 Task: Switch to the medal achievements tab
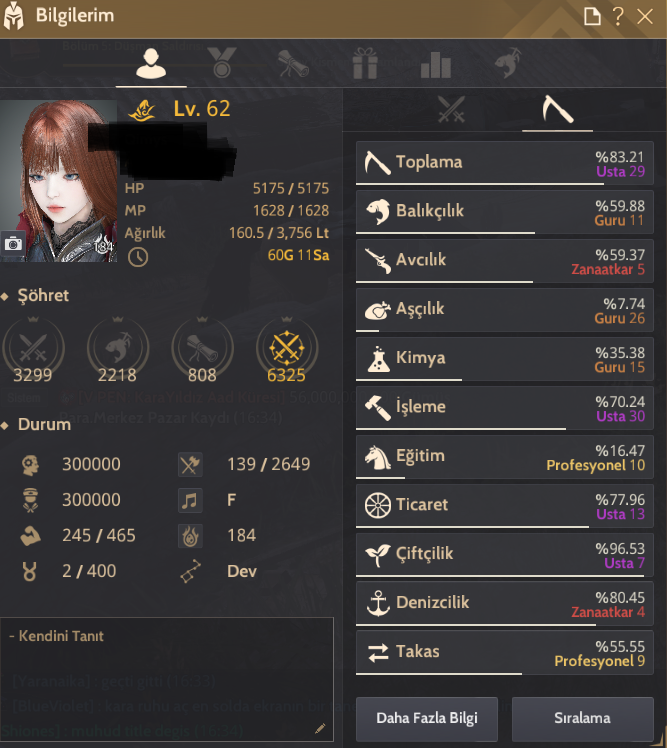click(222, 63)
